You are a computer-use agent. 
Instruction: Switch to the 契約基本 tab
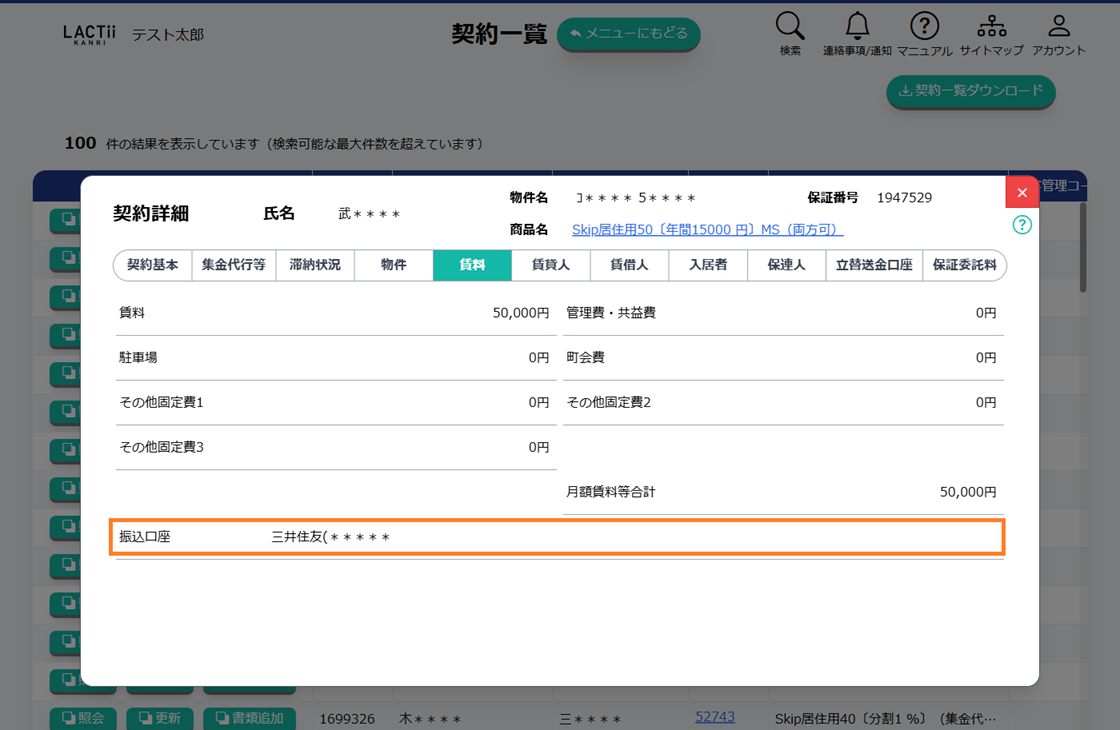(153, 265)
